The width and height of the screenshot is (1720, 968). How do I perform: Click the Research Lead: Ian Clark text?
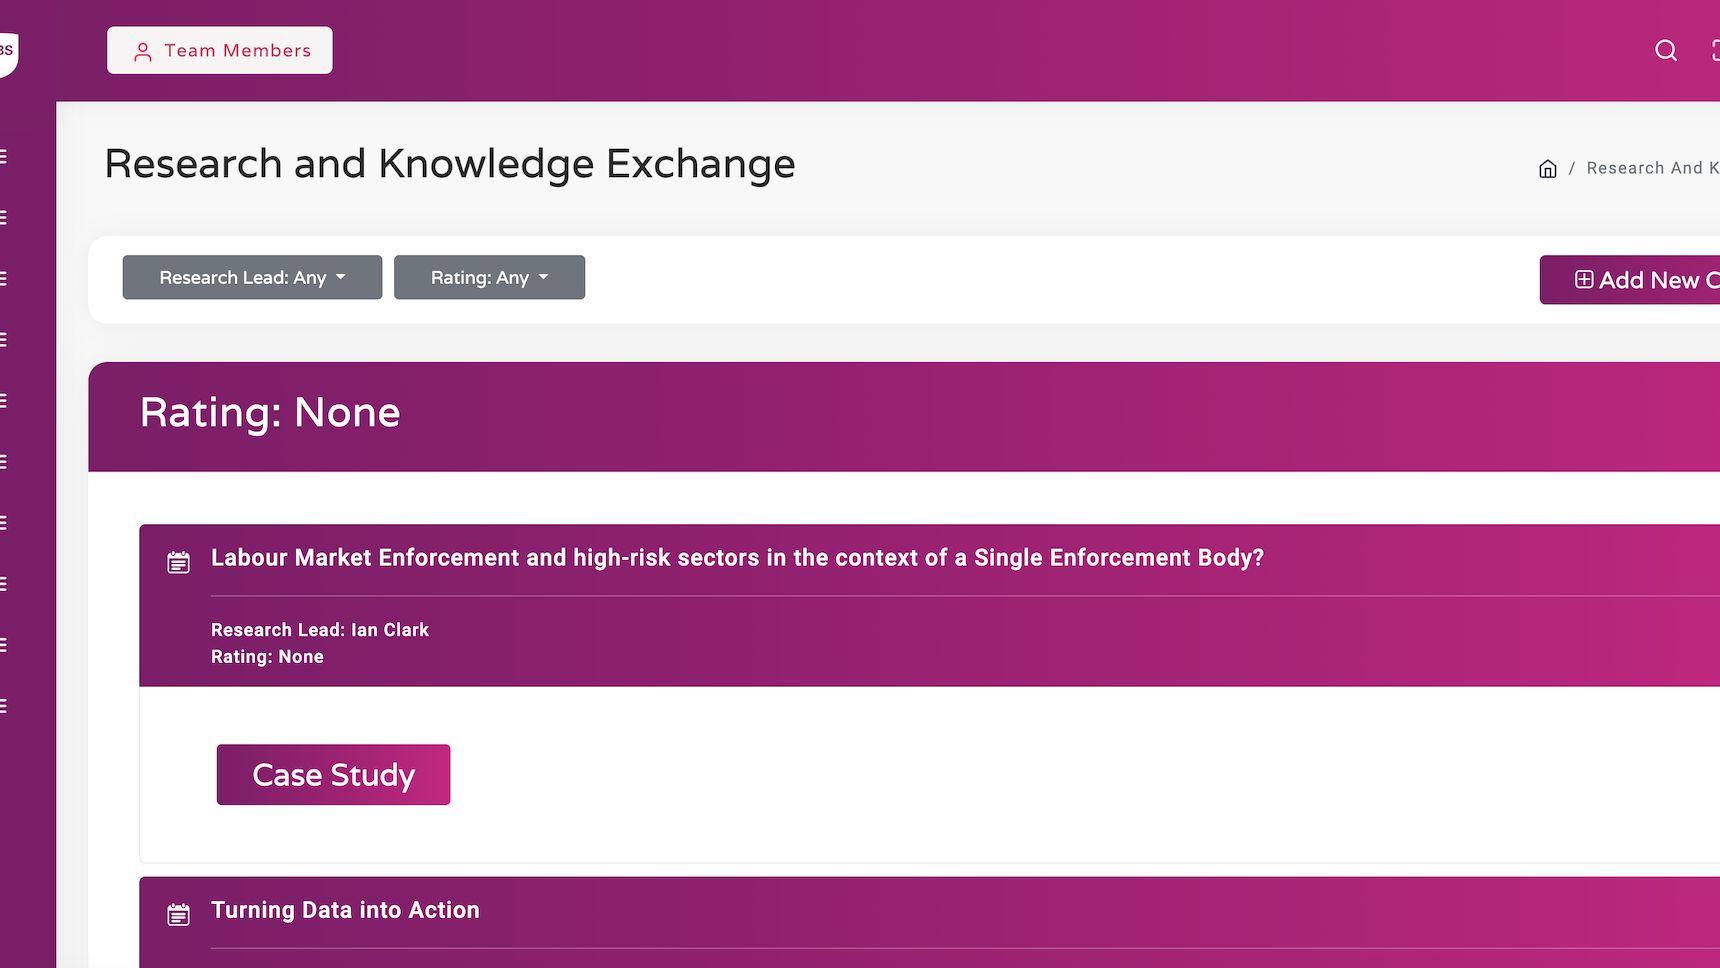coord(320,630)
